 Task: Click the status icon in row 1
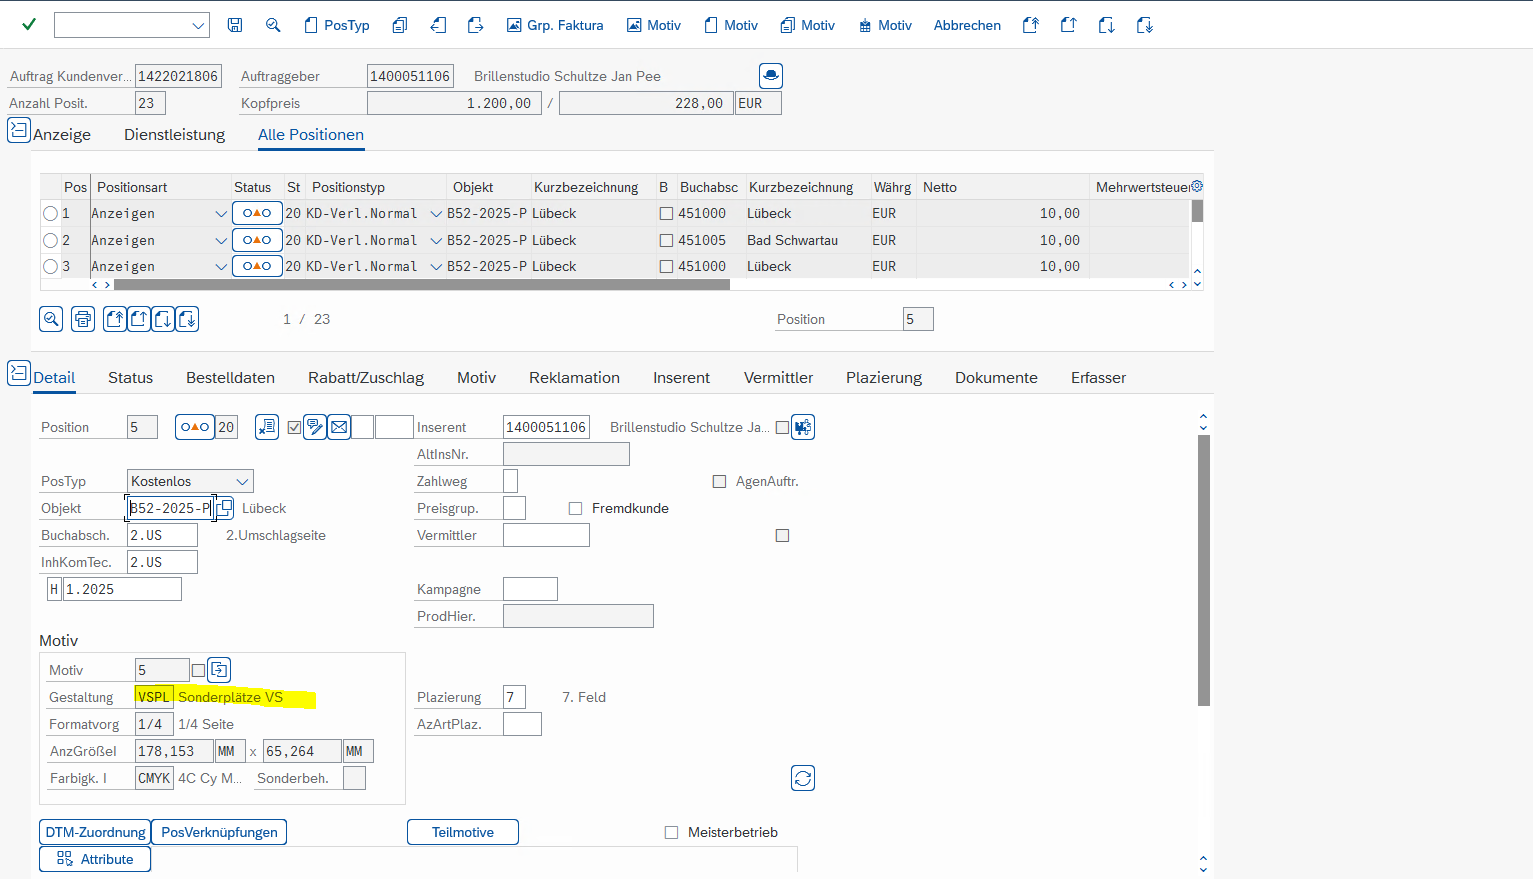tap(257, 213)
